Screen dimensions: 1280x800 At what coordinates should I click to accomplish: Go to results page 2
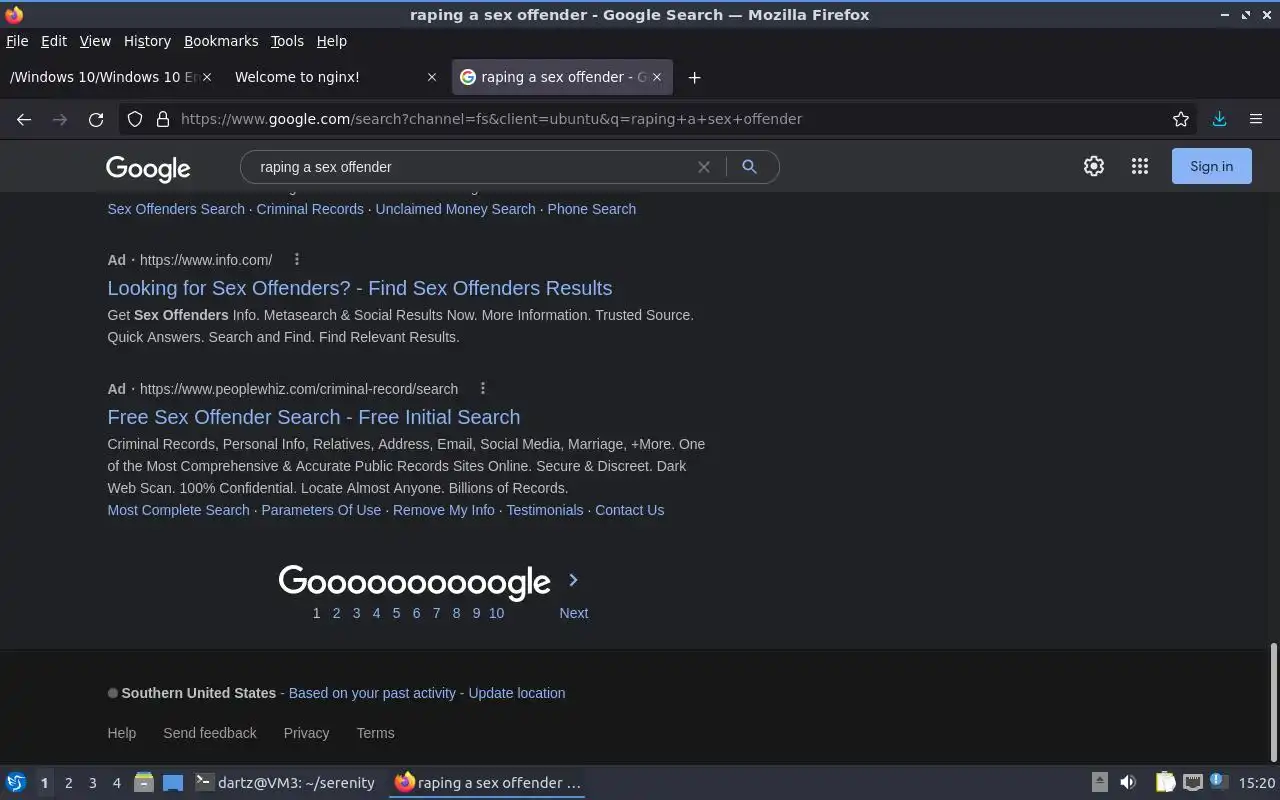[336, 613]
